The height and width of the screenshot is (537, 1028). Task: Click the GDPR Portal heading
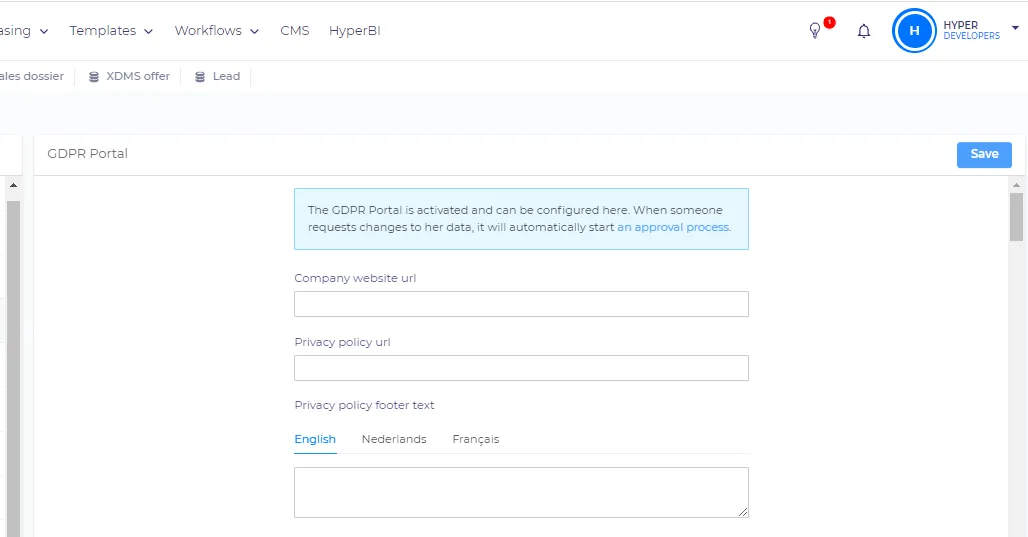(87, 153)
